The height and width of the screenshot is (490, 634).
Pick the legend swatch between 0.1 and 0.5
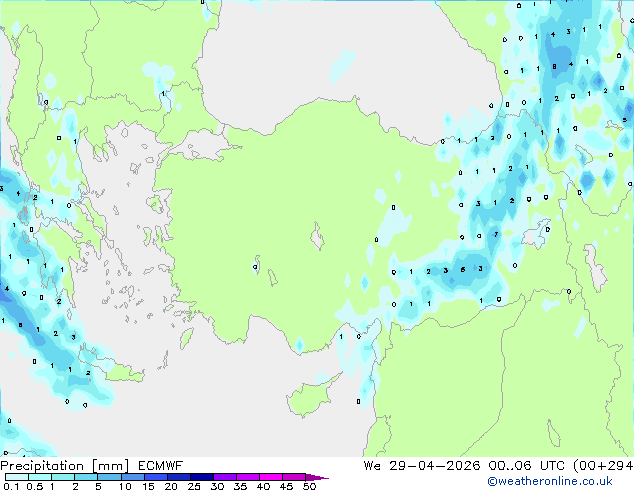[x=17, y=477]
